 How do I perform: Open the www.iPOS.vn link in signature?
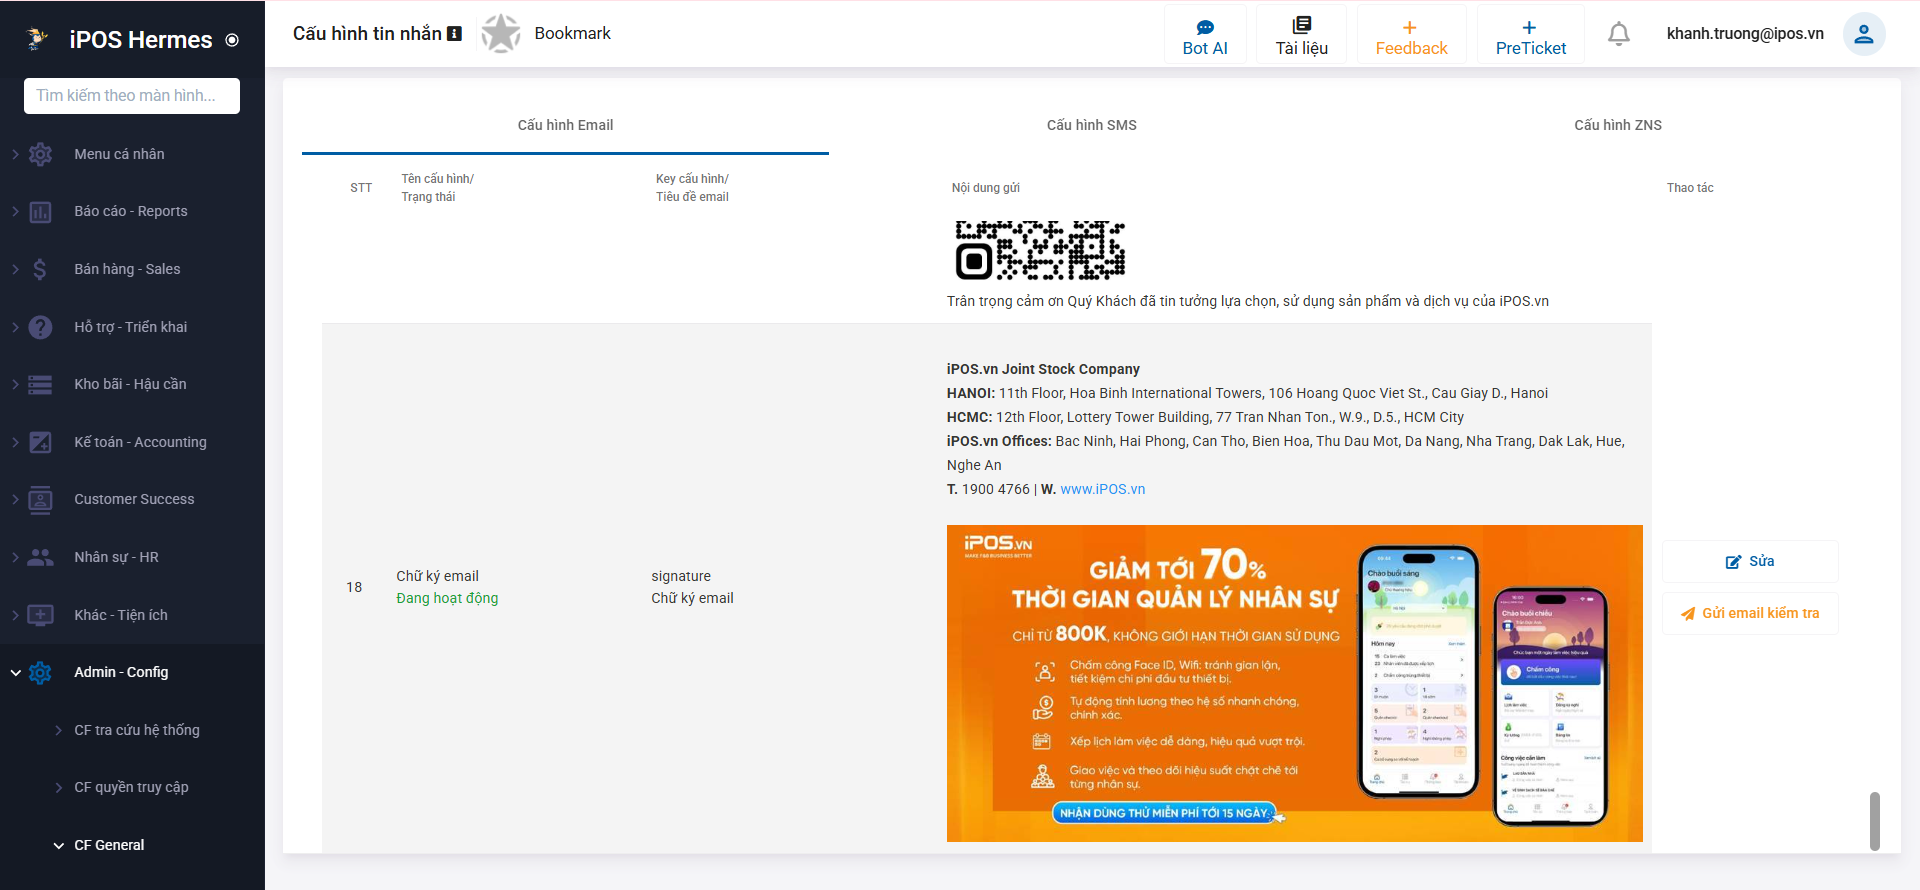(x=1103, y=489)
